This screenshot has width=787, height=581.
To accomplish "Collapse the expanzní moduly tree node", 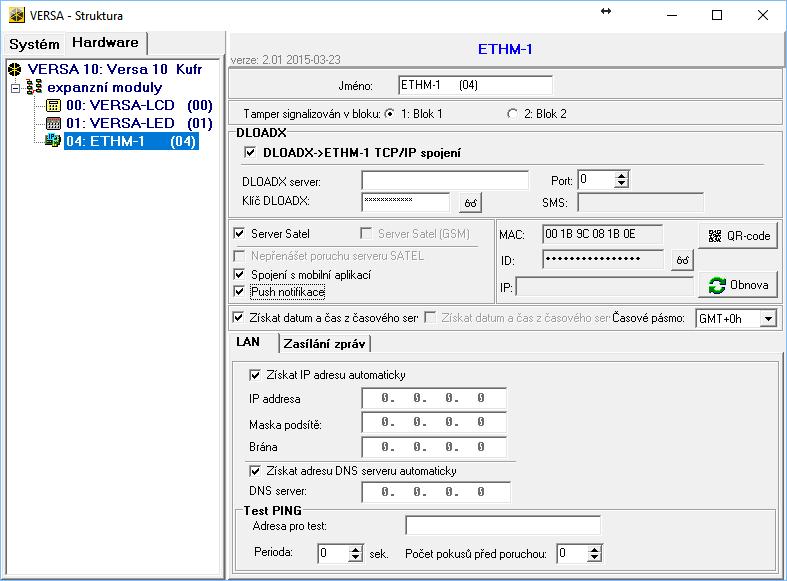I will click(16, 88).
